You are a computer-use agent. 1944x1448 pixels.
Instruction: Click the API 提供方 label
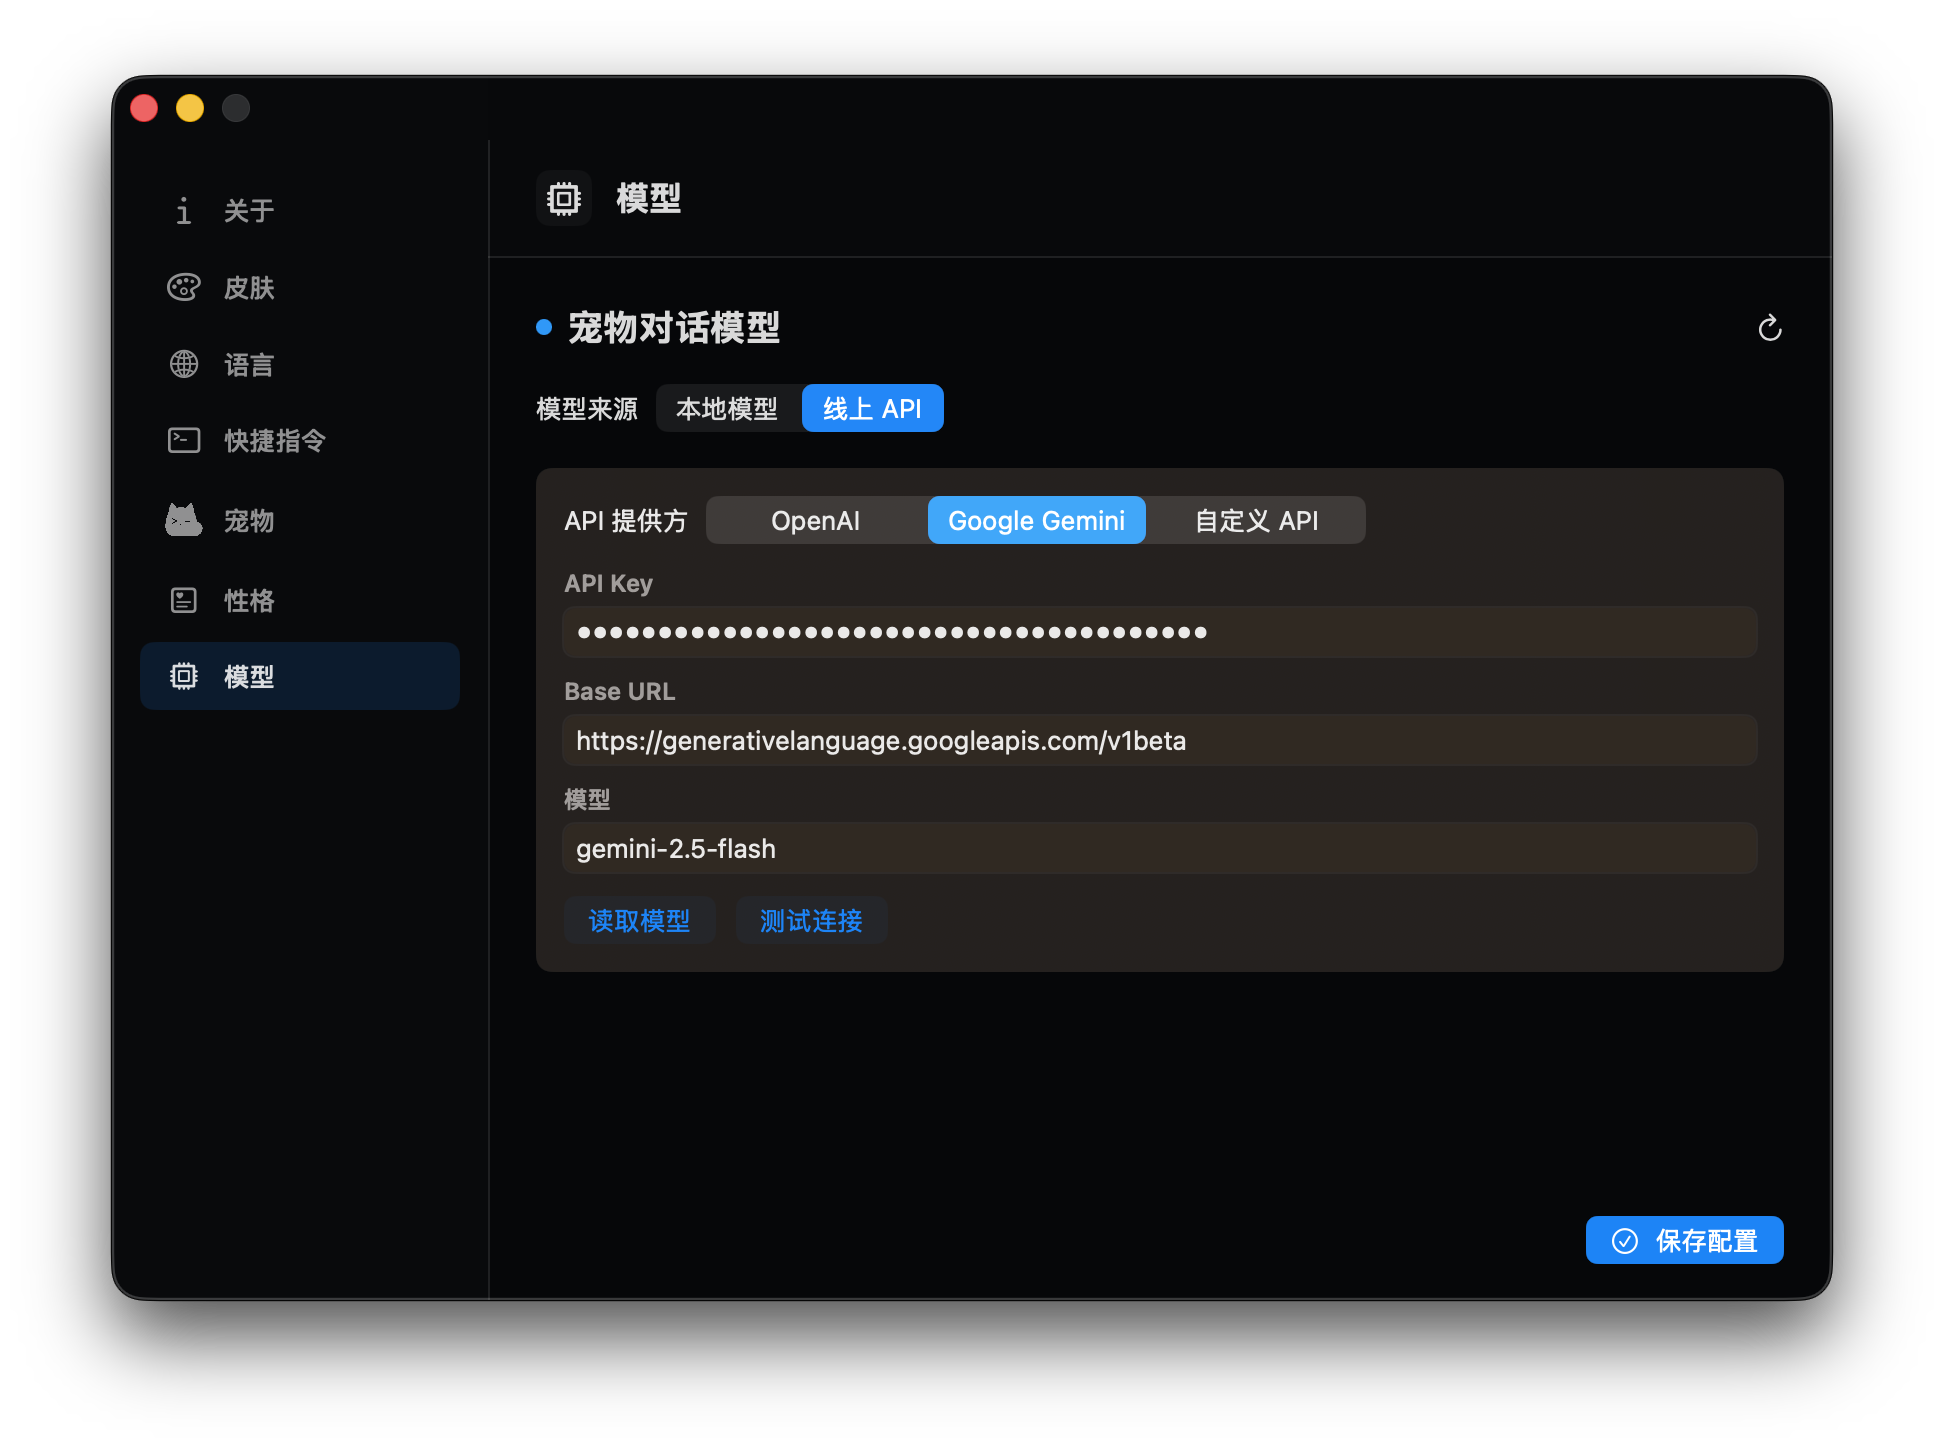coord(626,521)
